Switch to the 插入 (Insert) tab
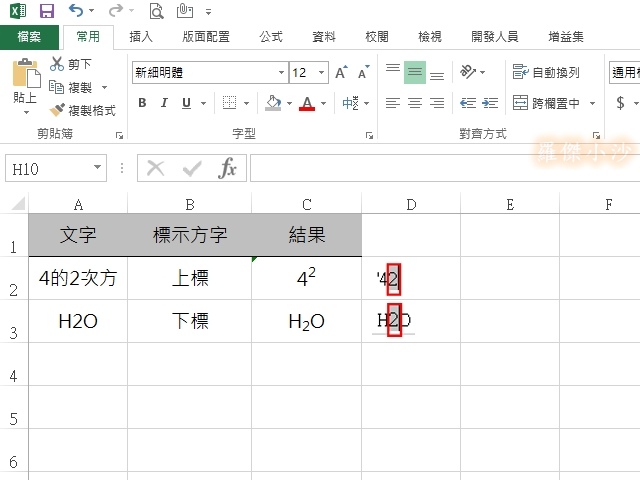This screenshot has height=480, width=640. (x=141, y=37)
